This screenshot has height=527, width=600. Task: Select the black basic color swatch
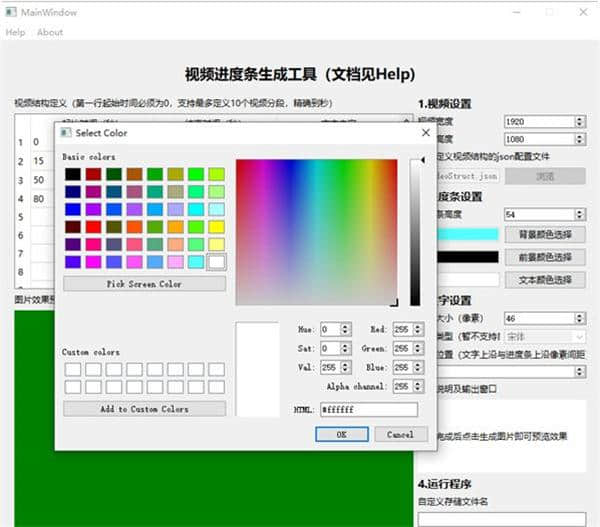click(72, 174)
